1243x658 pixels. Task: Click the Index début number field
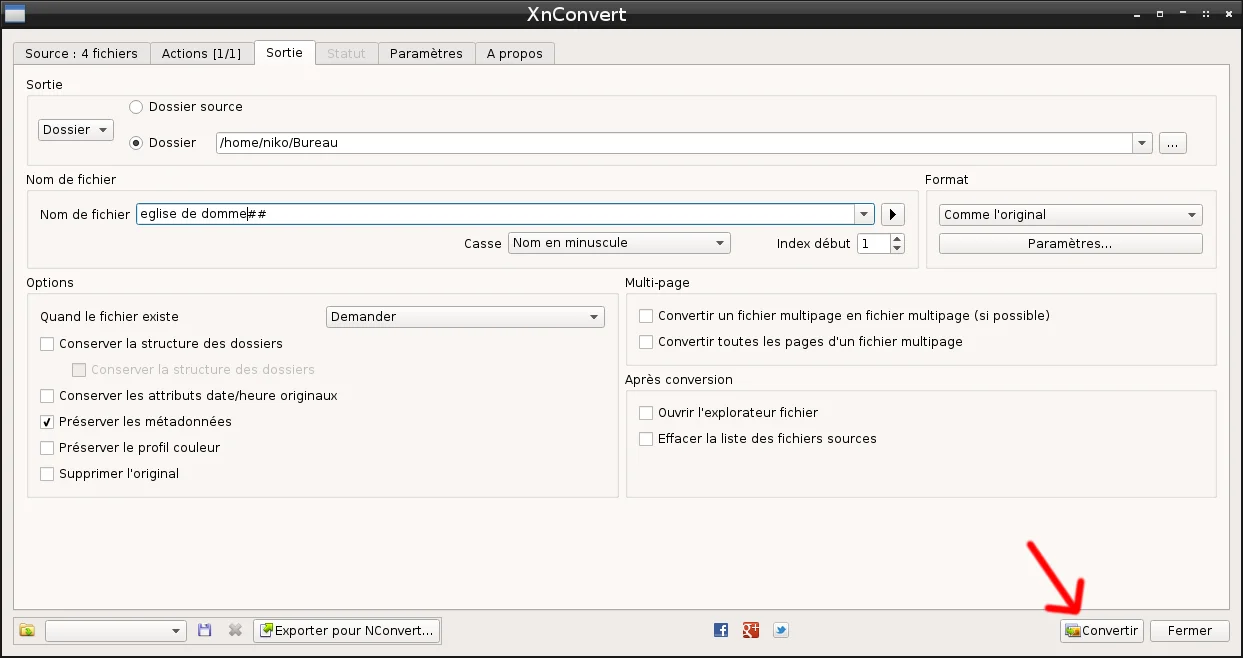coord(873,243)
